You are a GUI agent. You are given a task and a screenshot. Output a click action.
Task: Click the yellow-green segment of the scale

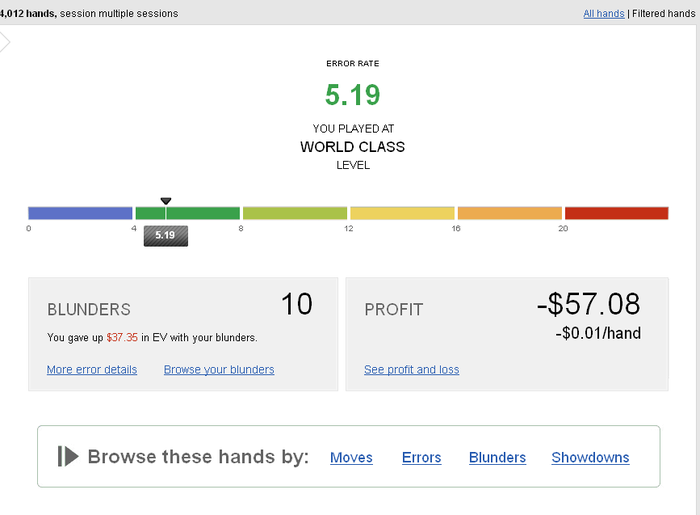pyautogui.click(x=295, y=213)
